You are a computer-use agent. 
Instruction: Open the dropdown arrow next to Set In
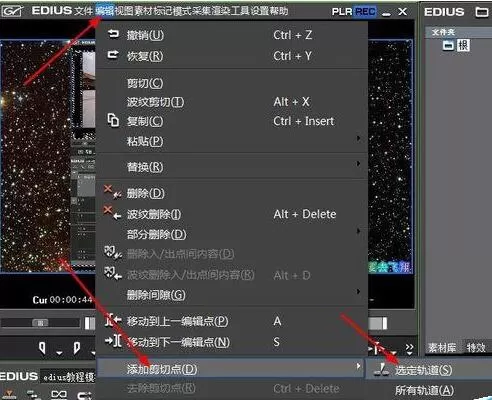tap(59, 352)
